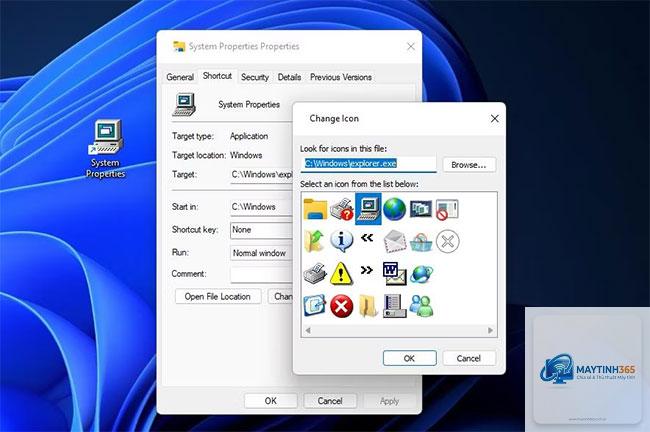Switch to the General tab

180,77
